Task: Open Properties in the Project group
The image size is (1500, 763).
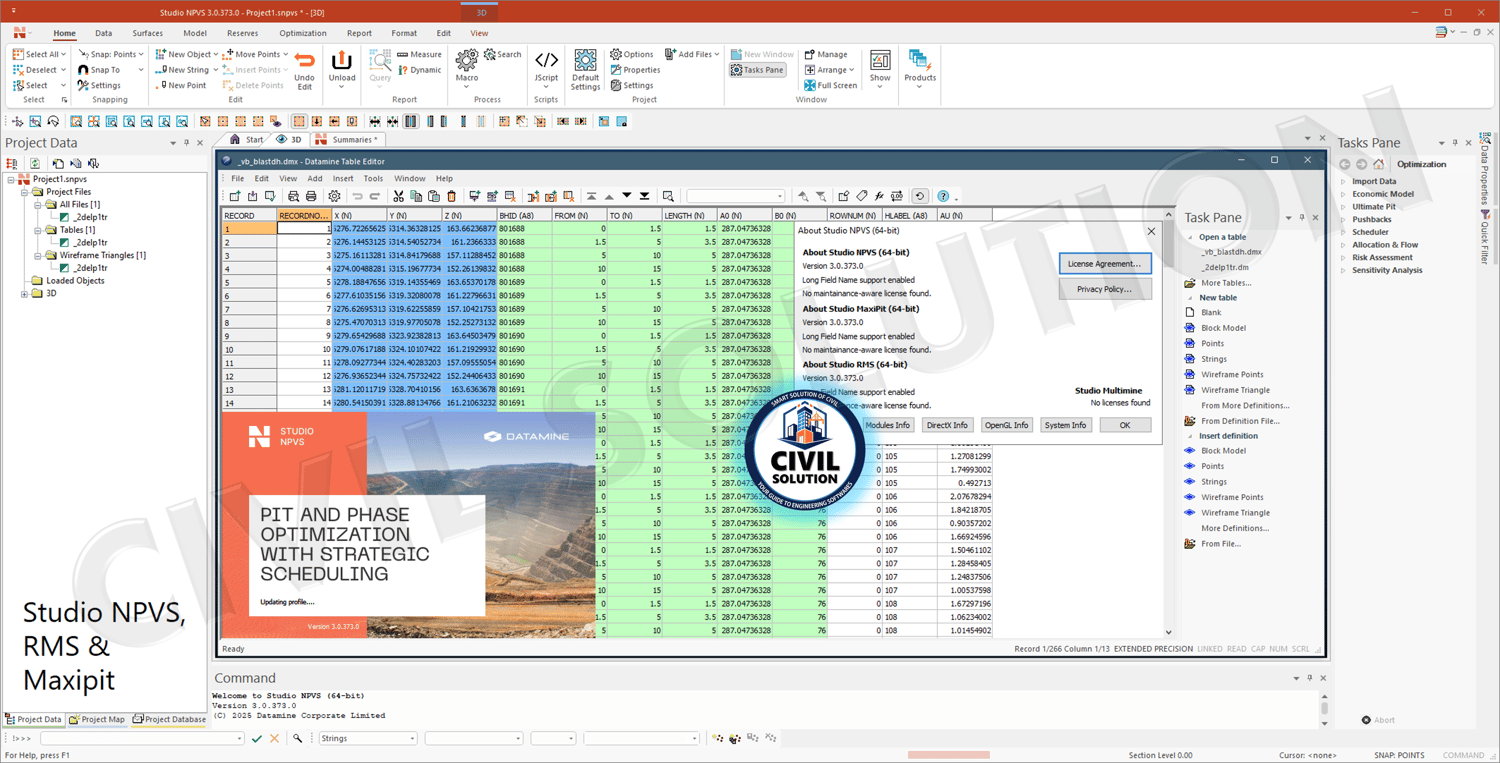Action: (x=635, y=70)
